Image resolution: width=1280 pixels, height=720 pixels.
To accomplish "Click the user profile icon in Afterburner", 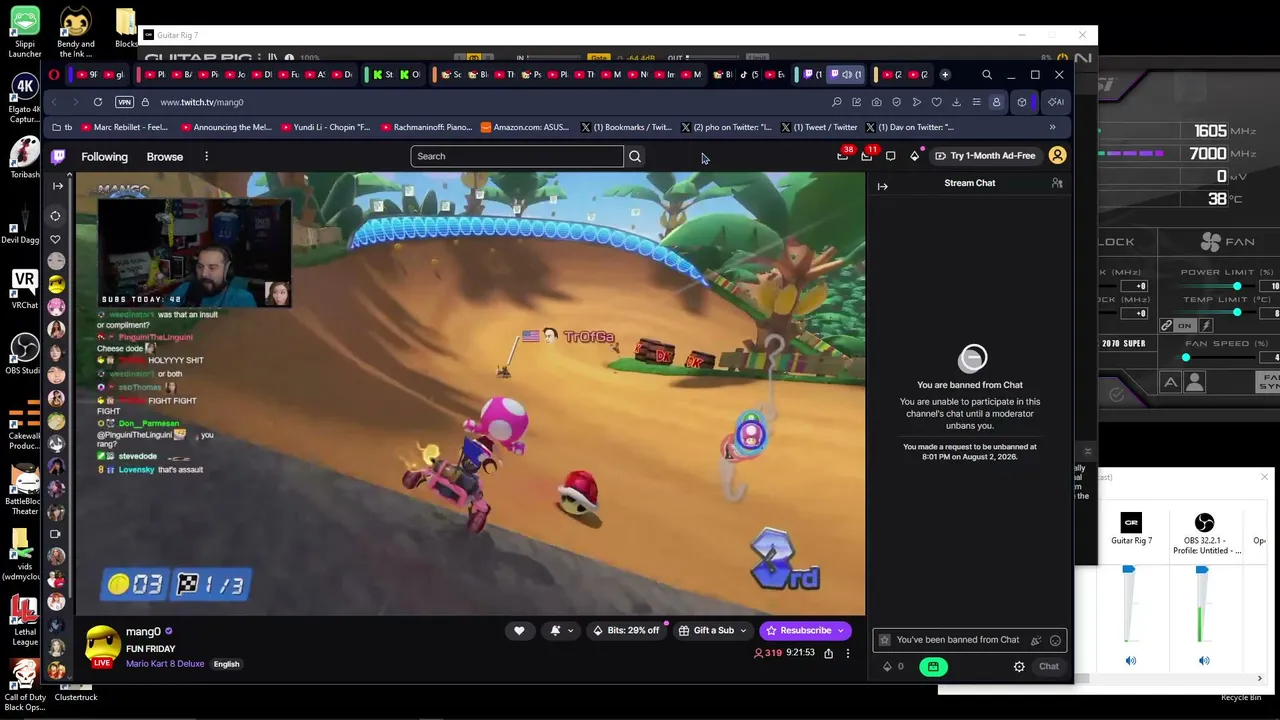I will [x=1195, y=382].
